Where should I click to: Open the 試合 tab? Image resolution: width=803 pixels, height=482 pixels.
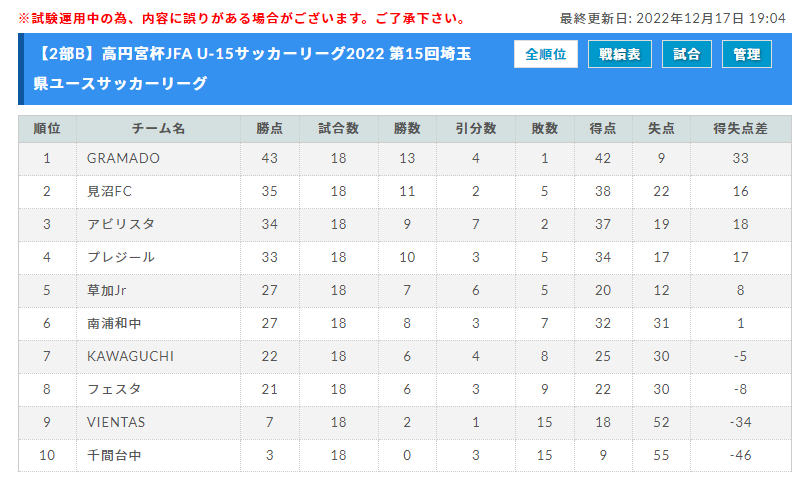[687, 54]
